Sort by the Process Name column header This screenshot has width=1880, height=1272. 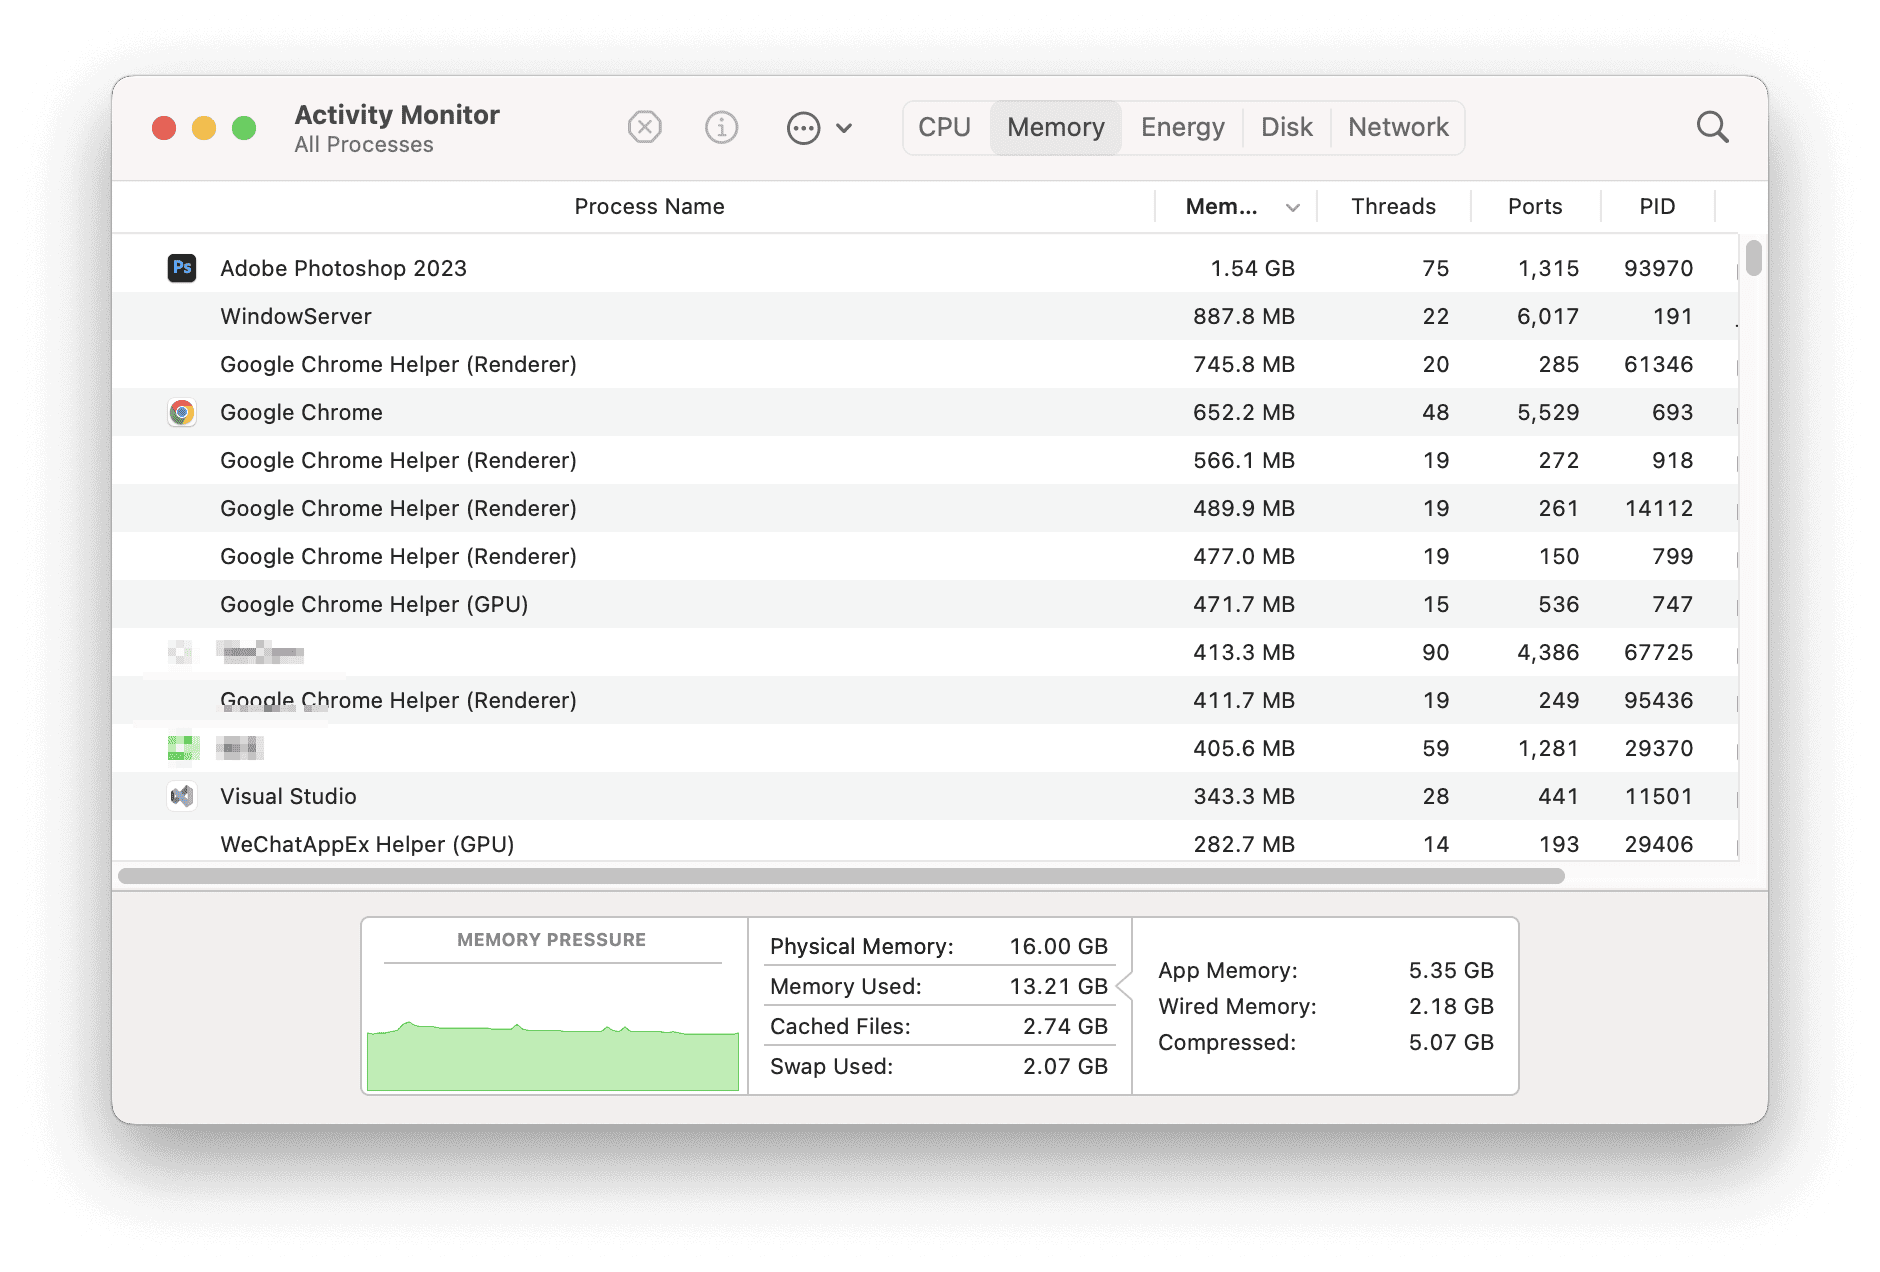click(x=649, y=206)
